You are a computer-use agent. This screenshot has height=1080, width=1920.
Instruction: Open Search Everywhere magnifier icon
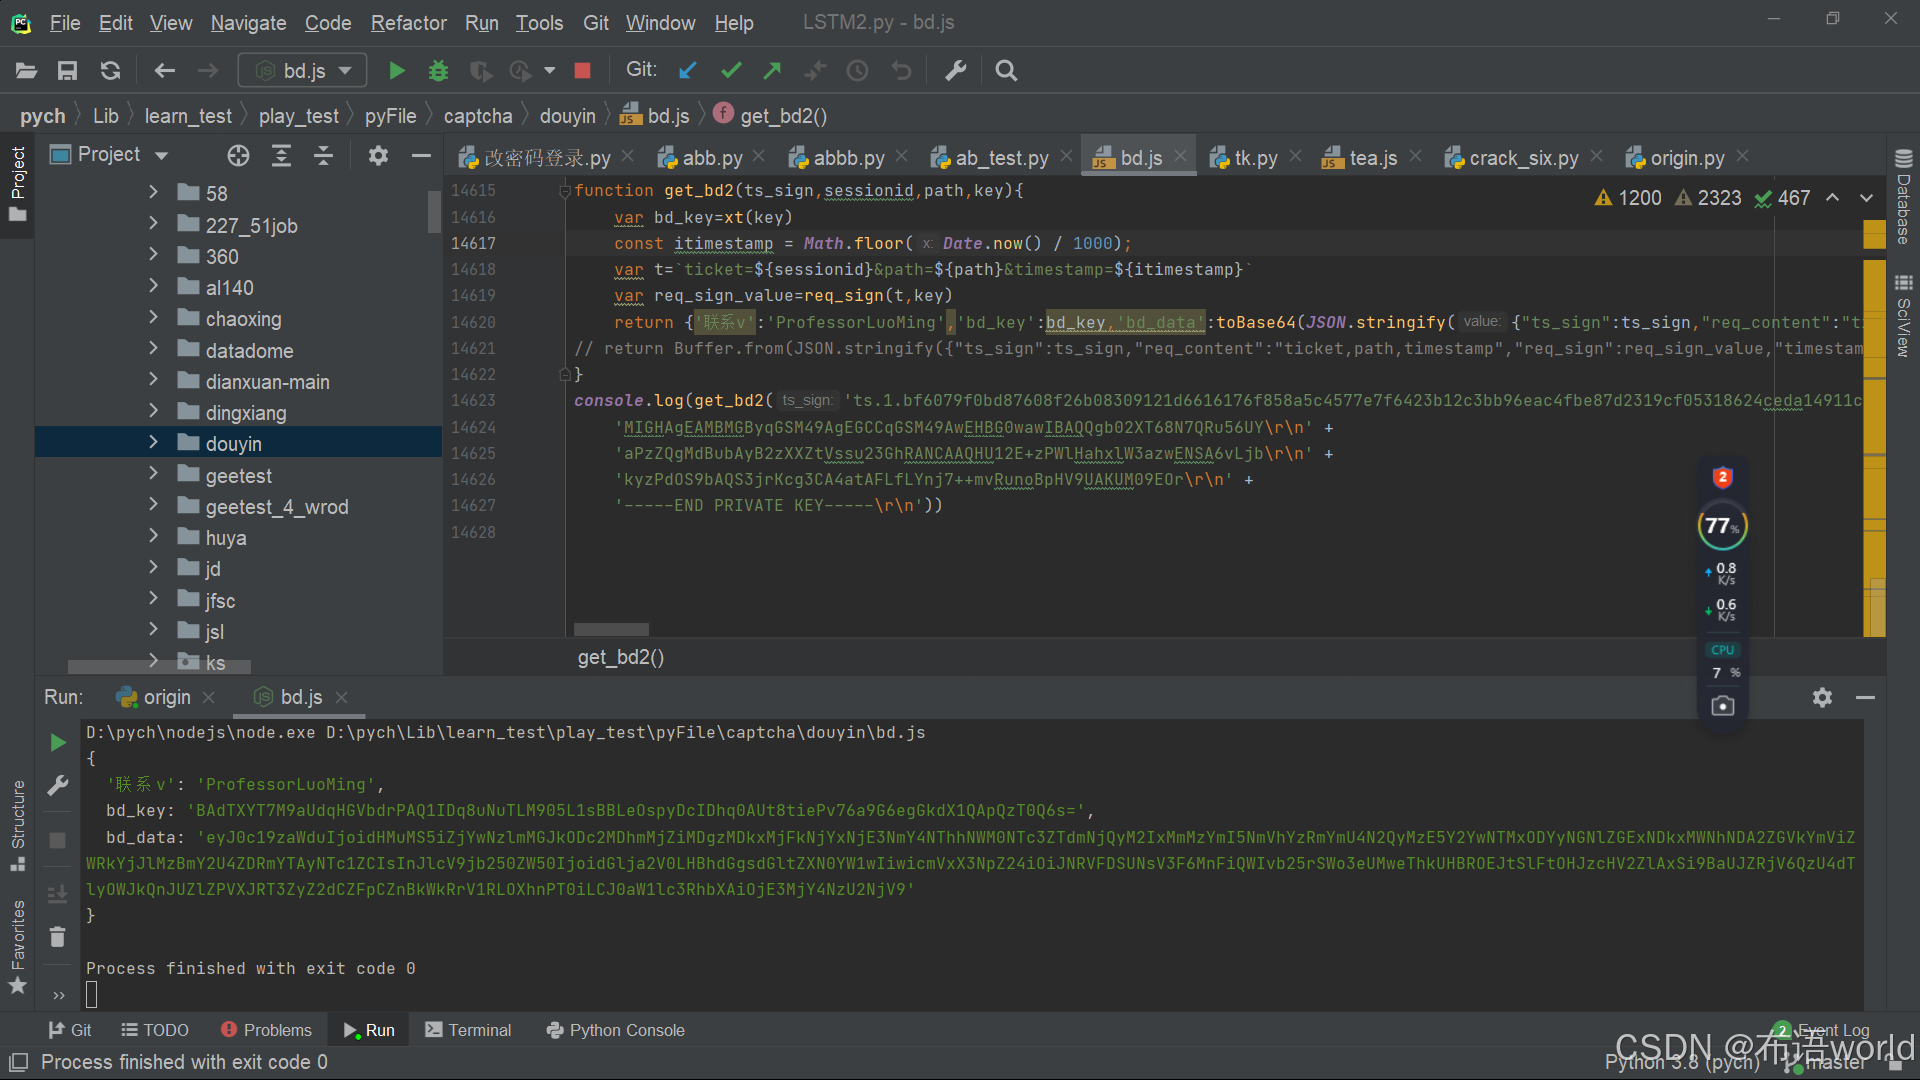(x=1006, y=71)
